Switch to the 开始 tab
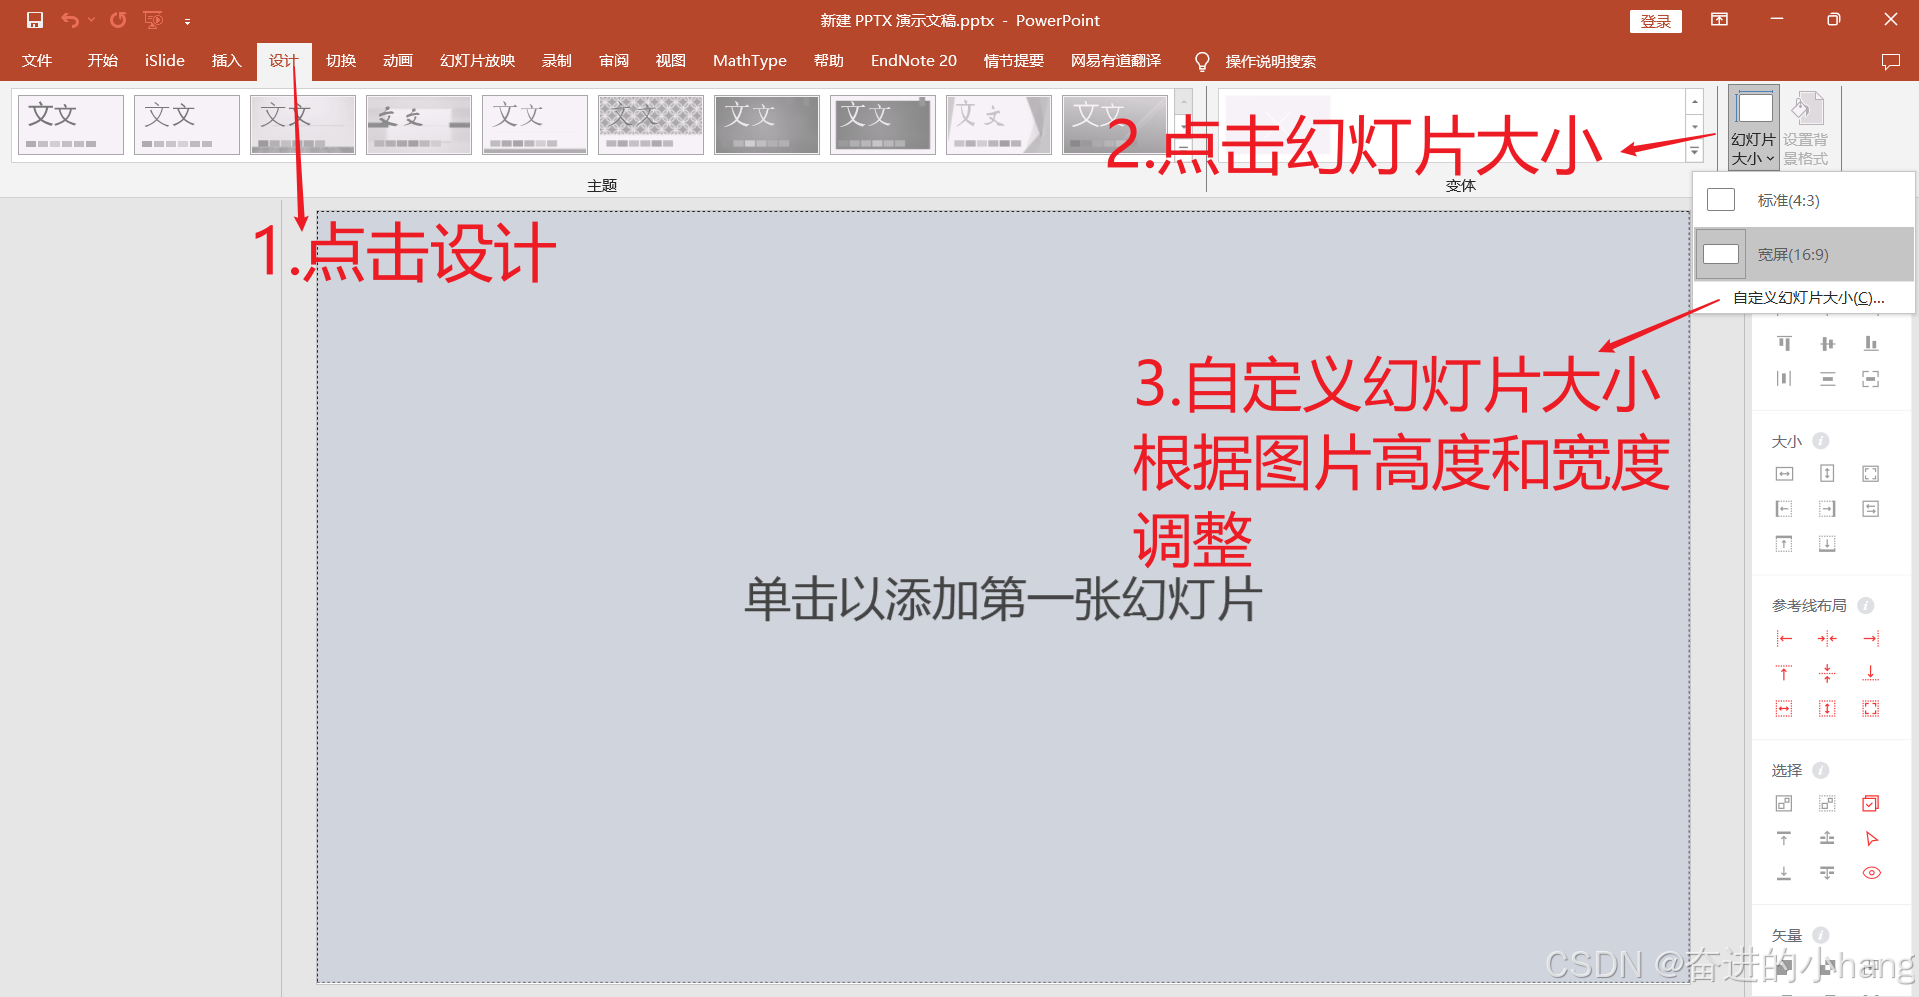The width and height of the screenshot is (1919, 997). [102, 61]
